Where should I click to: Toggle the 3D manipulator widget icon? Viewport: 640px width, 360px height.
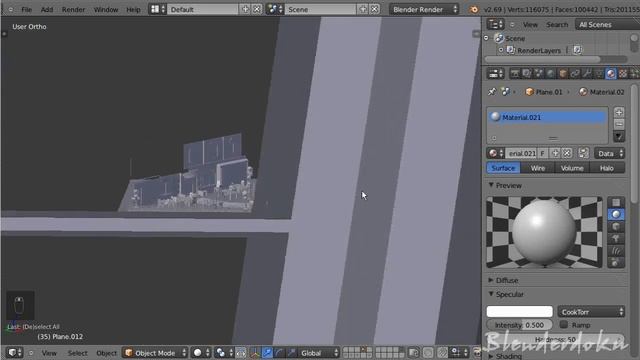(256, 353)
